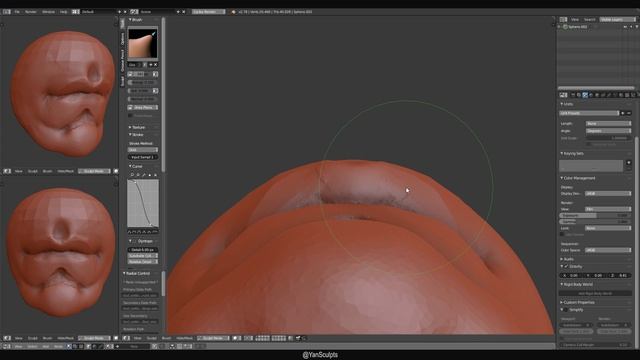
Task: Expand the Audio panel
Action: point(567,259)
